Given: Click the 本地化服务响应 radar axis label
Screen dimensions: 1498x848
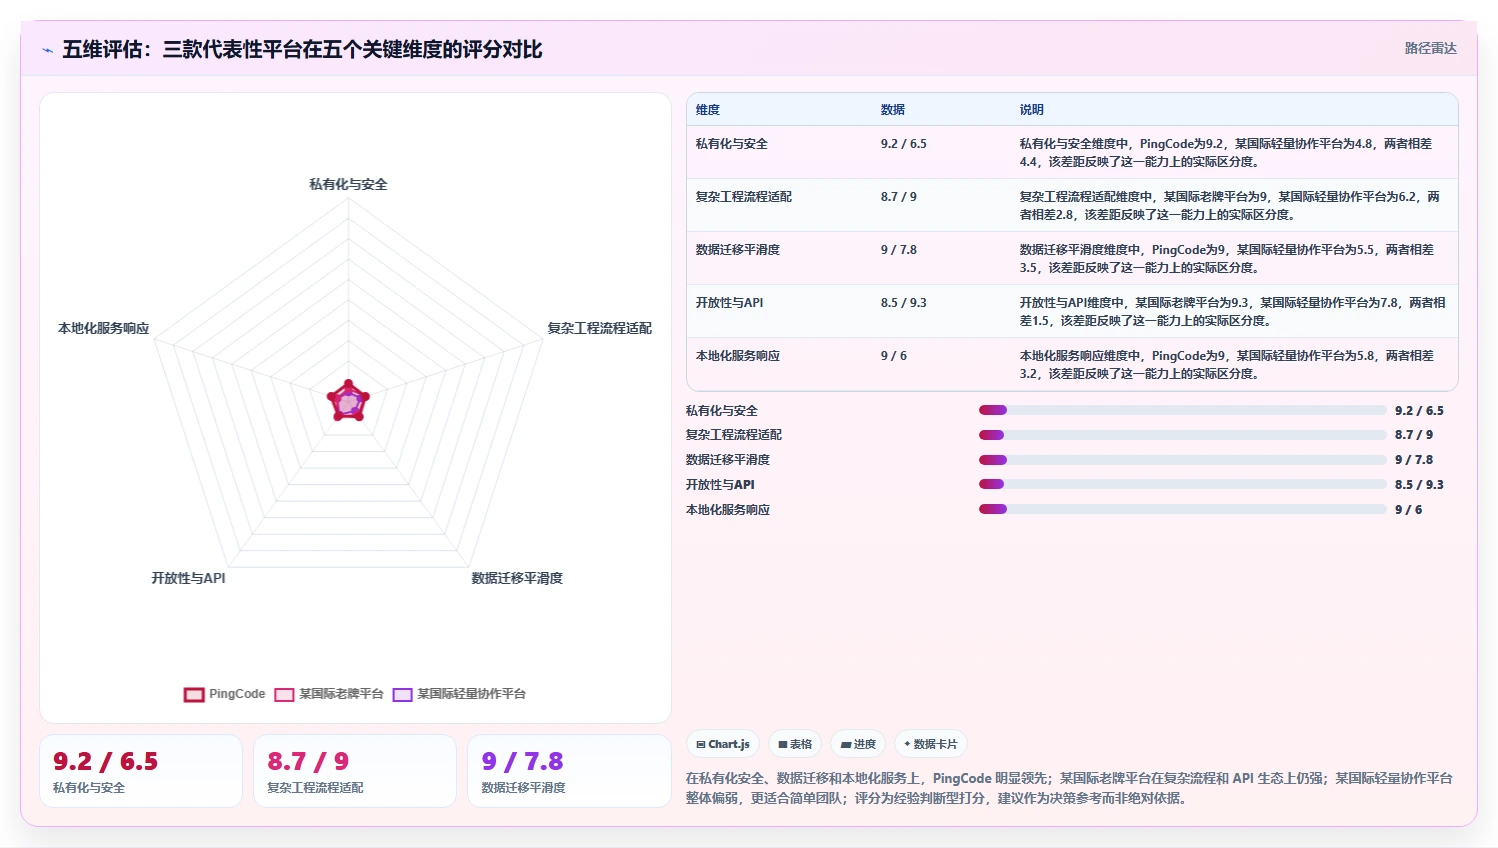Looking at the screenshot, I should pyautogui.click(x=104, y=328).
